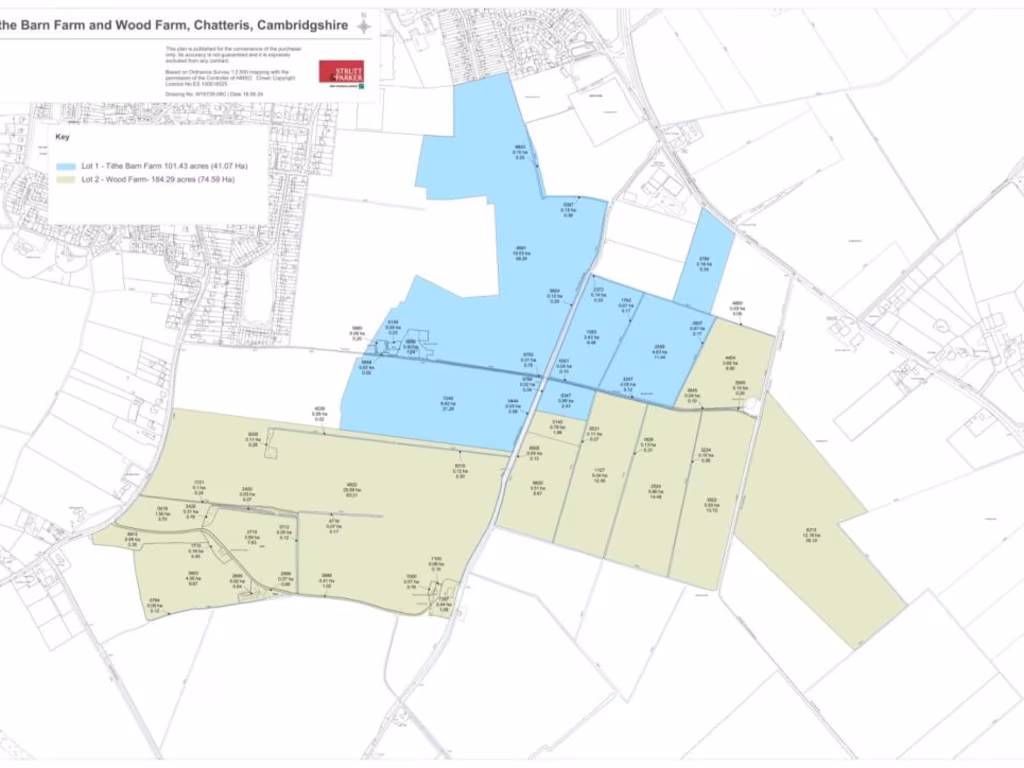The width and height of the screenshot is (1024, 768).
Task: Click the Strutt & Parker red logo
Action: click(x=341, y=72)
